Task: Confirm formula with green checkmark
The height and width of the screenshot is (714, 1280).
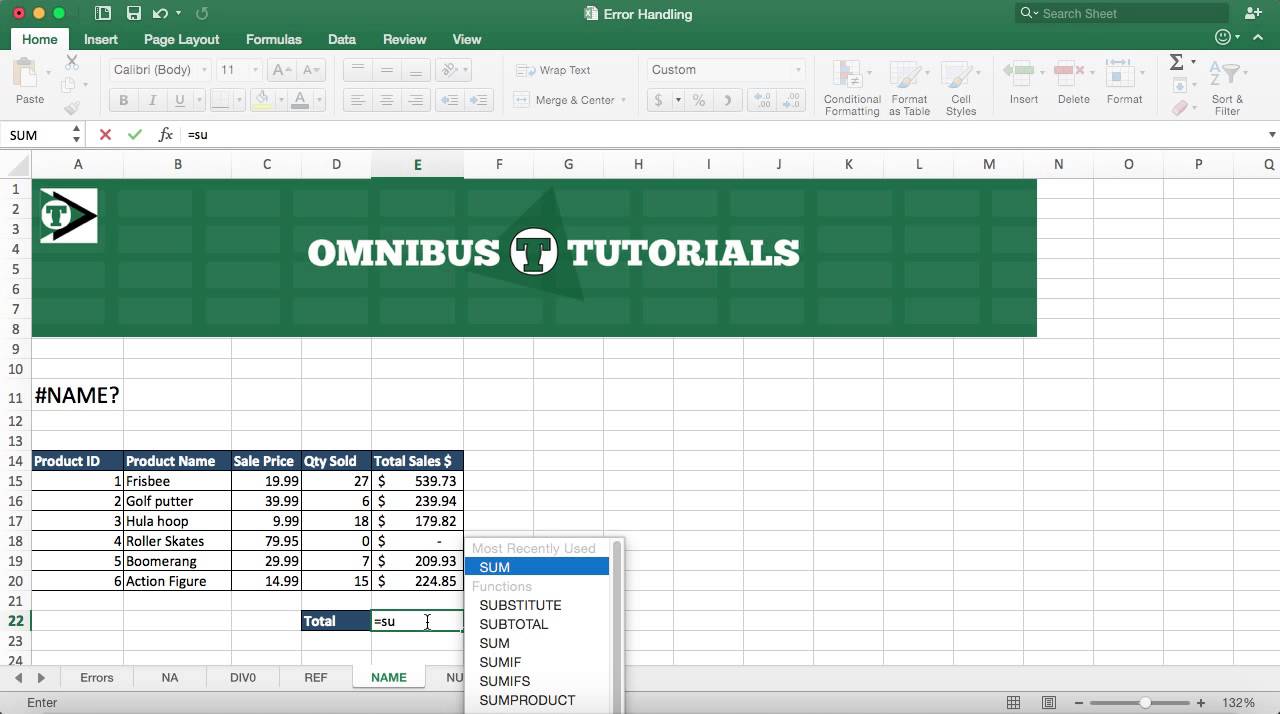Action: pos(135,134)
